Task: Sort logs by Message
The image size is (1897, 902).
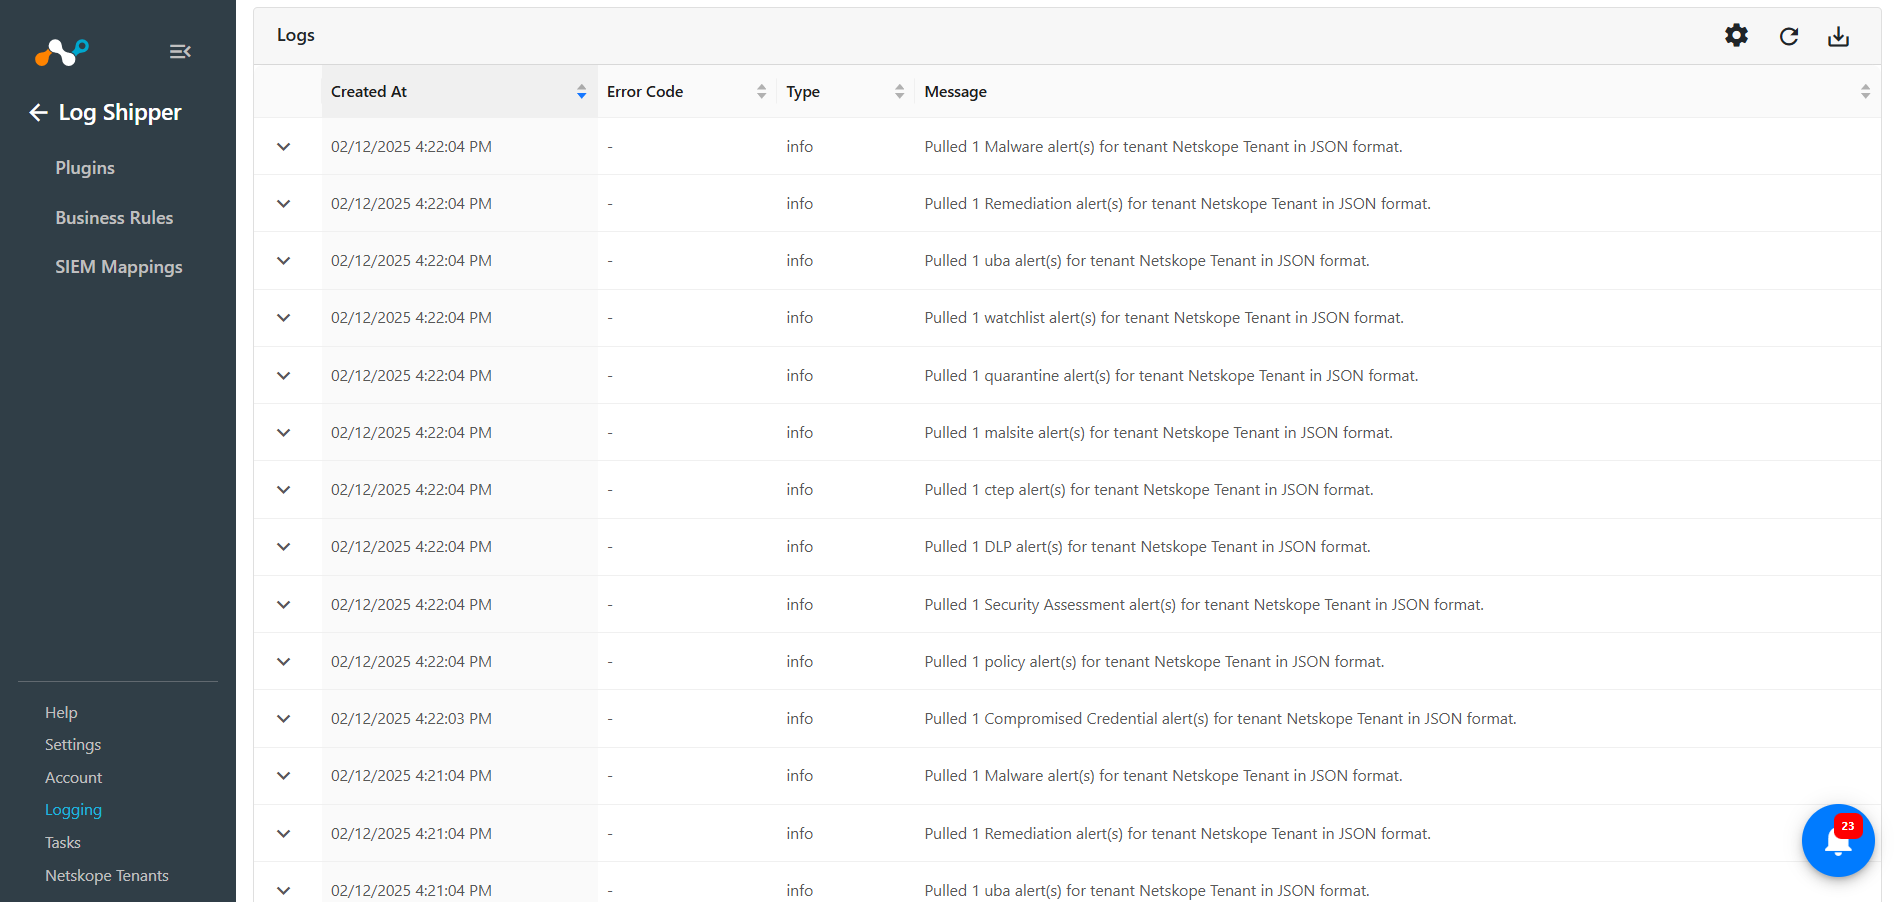Action: (x=1865, y=92)
